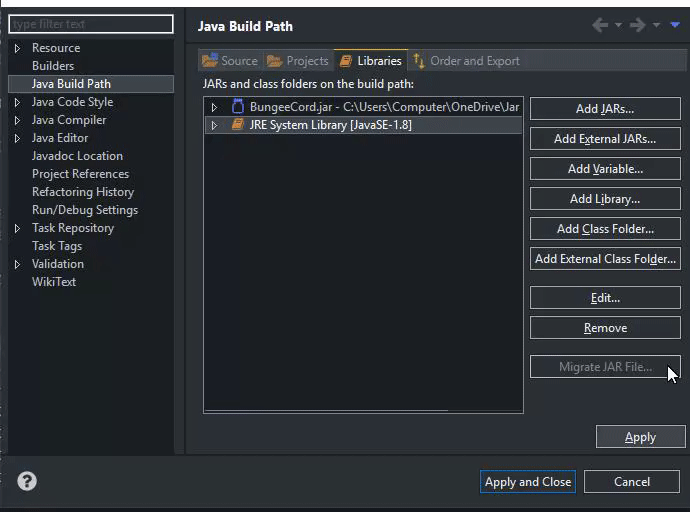The image size is (690, 512).
Task: Expand the Task Repository node
Action: 17,228
